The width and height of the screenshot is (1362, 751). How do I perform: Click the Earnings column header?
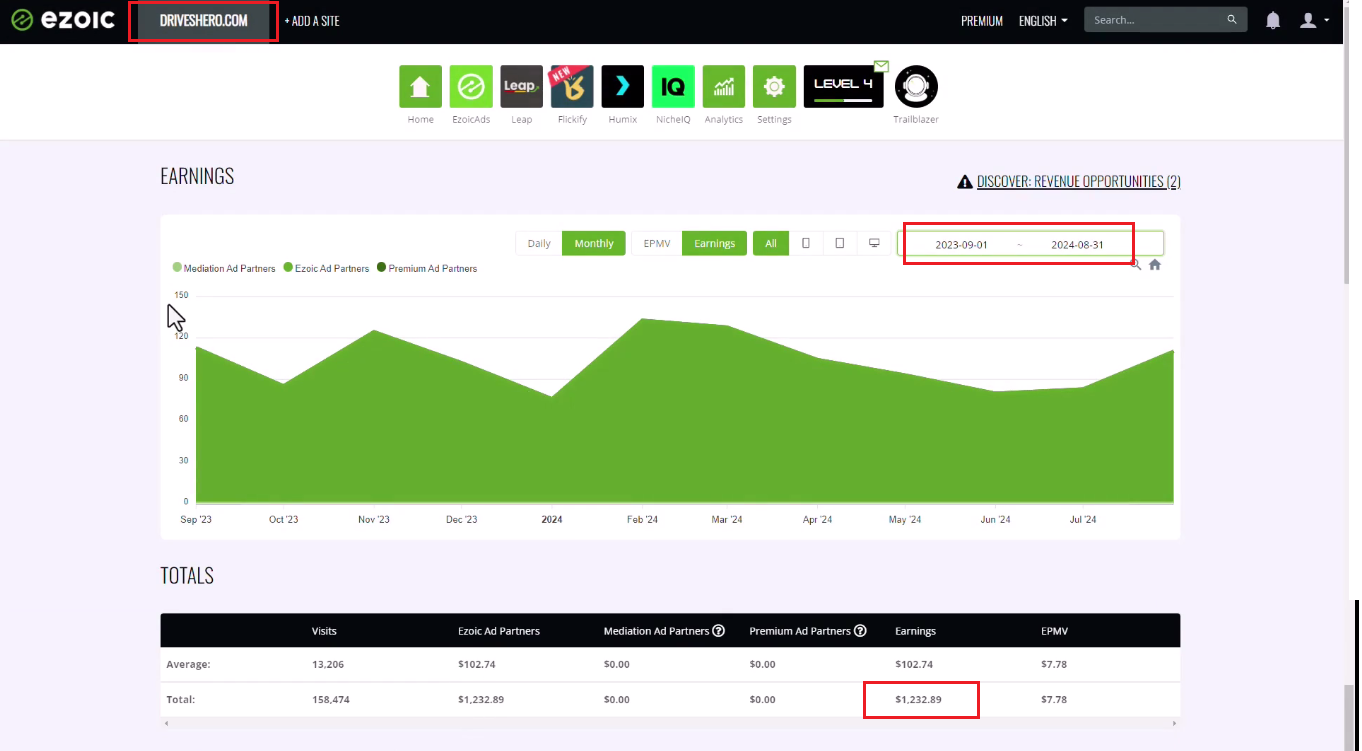coord(915,631)
